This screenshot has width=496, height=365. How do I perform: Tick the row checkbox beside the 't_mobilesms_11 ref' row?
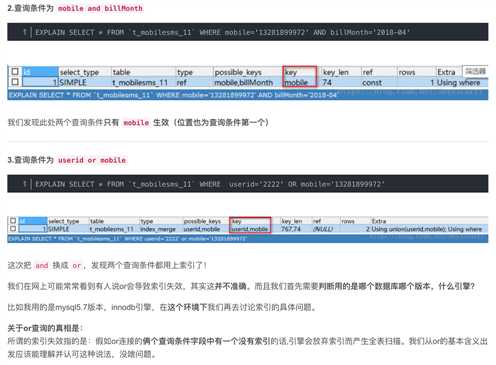pos(15,82)
